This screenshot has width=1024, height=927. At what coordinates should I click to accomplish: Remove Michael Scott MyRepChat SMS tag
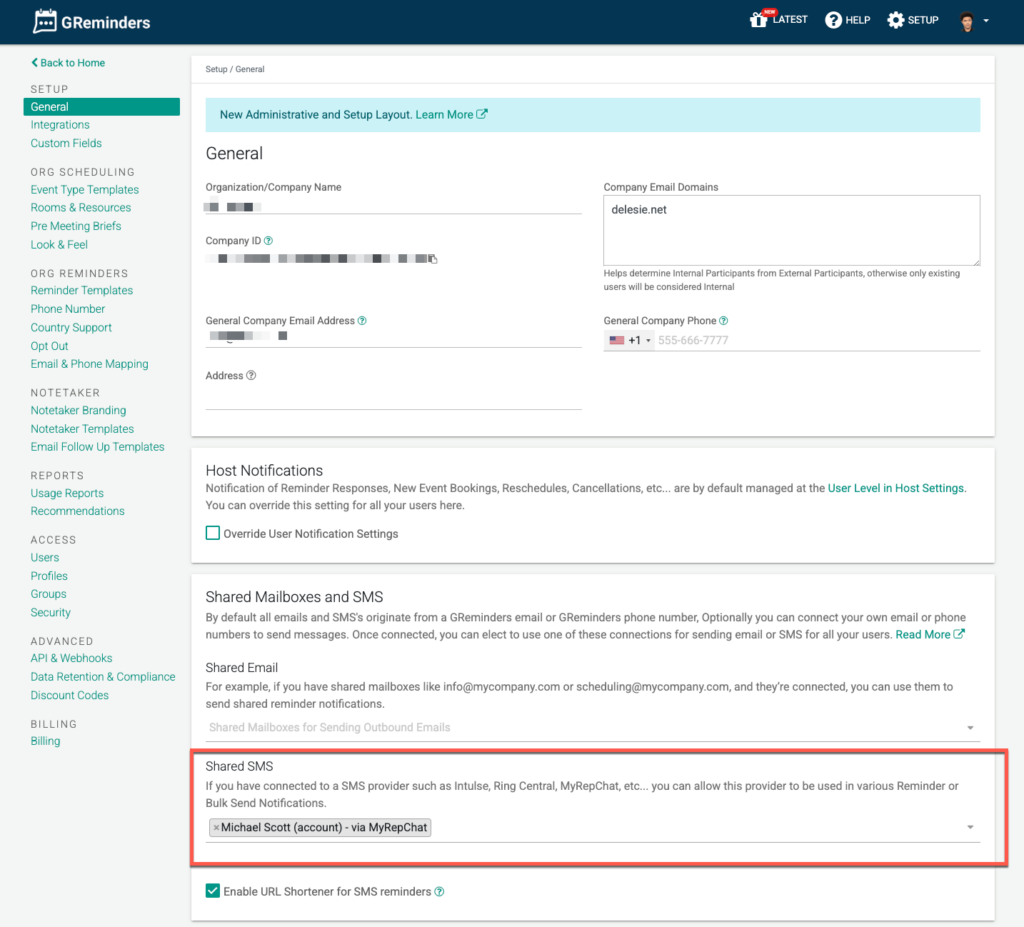click(216, 828)
